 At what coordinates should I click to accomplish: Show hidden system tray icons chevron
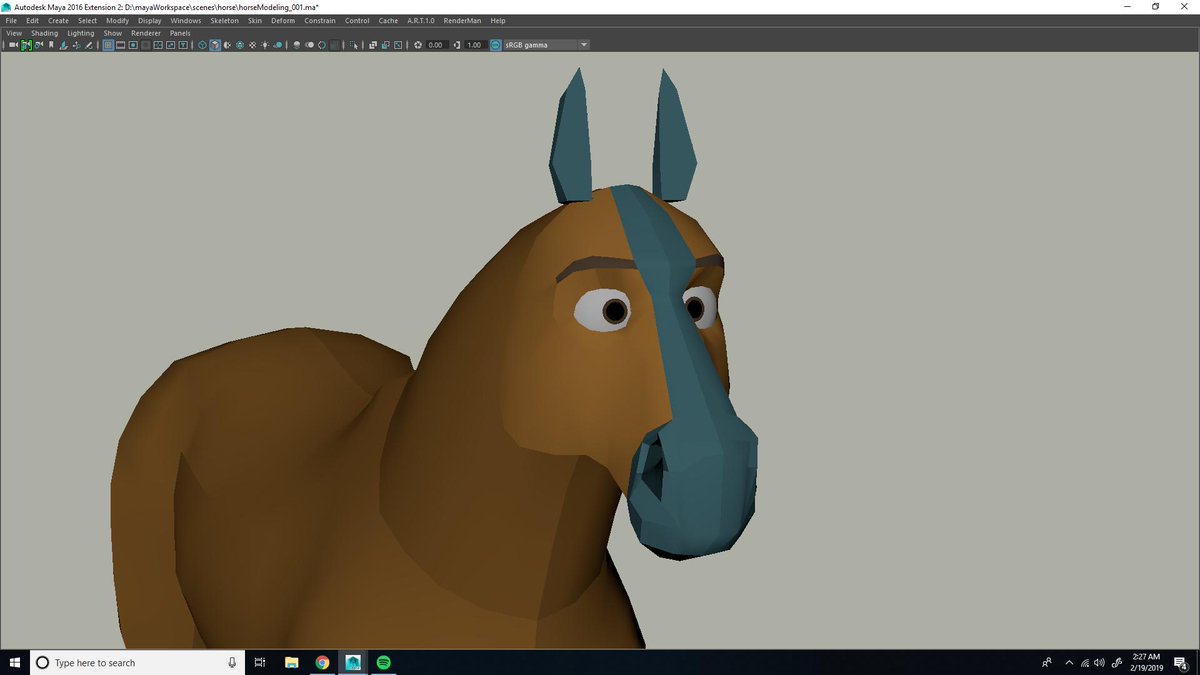(1069, 662)
